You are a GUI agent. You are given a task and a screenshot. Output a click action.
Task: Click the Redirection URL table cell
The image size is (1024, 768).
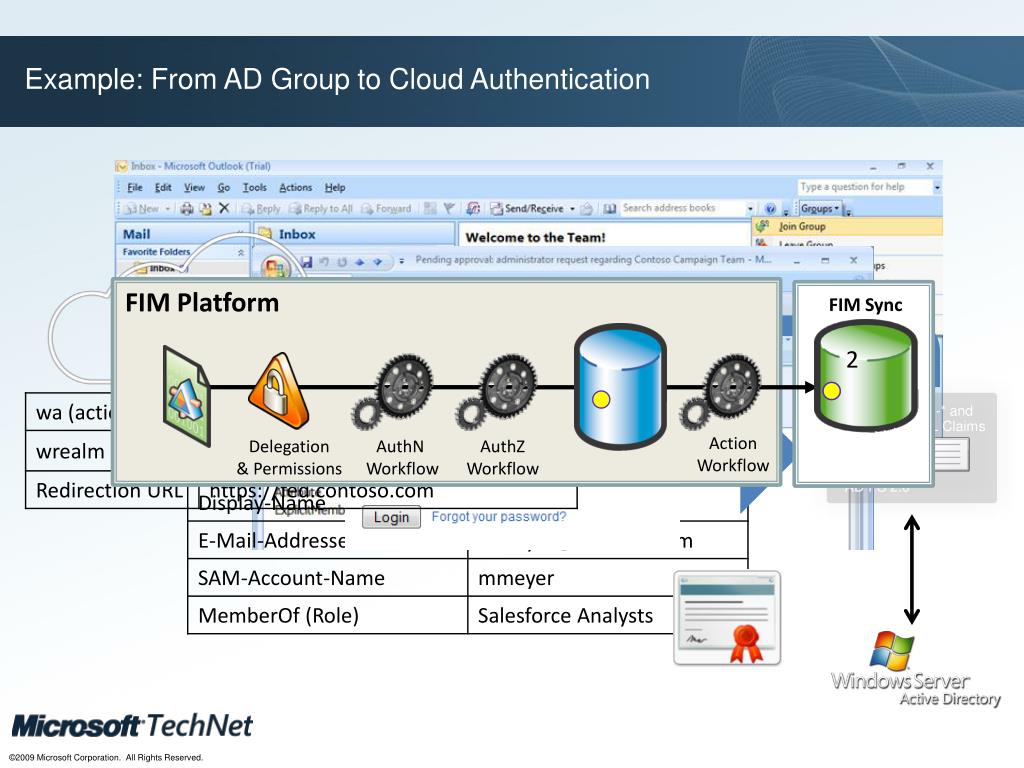pyautogui.click(x=106, y=490)
